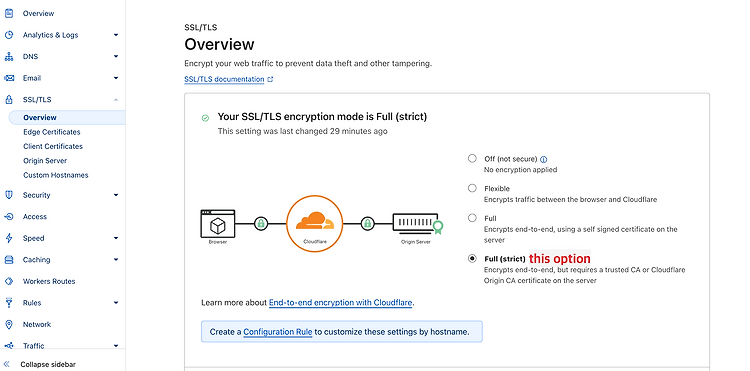Screen dimensions: 750x371
Task: Open the SSL/TLS documentation link
Action: click(224, 79)
